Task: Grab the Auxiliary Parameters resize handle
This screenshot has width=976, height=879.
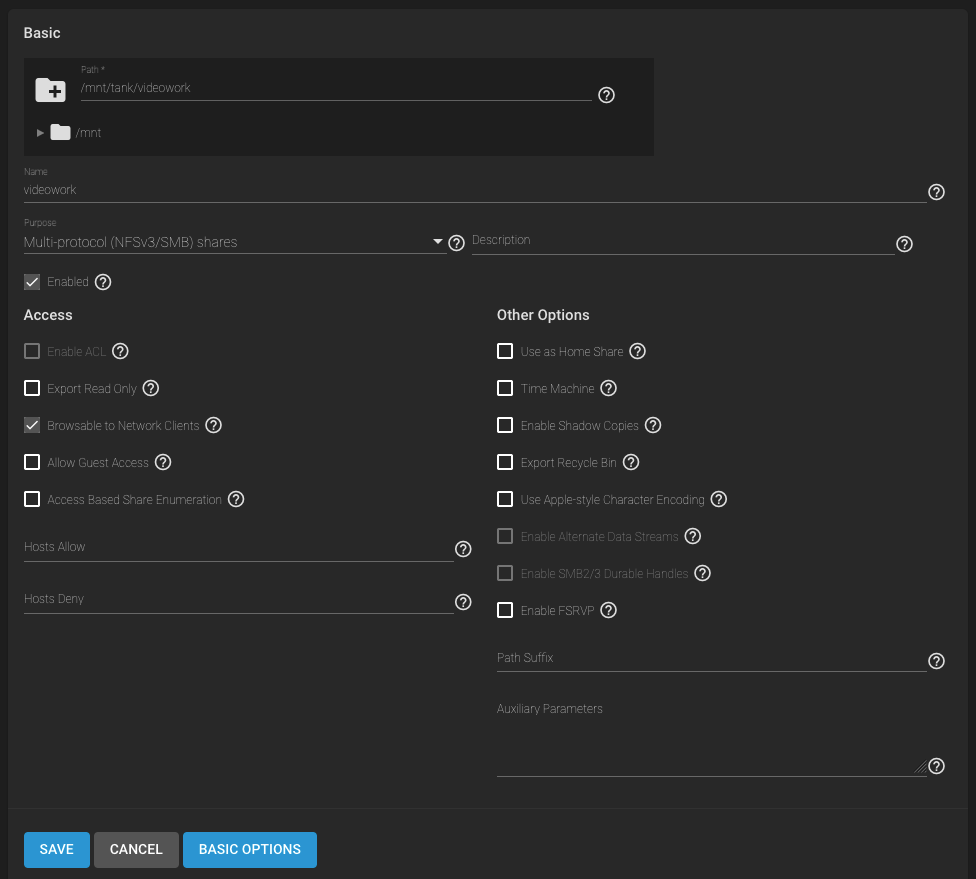Action: pyautogui.click(x=921, y=768)
